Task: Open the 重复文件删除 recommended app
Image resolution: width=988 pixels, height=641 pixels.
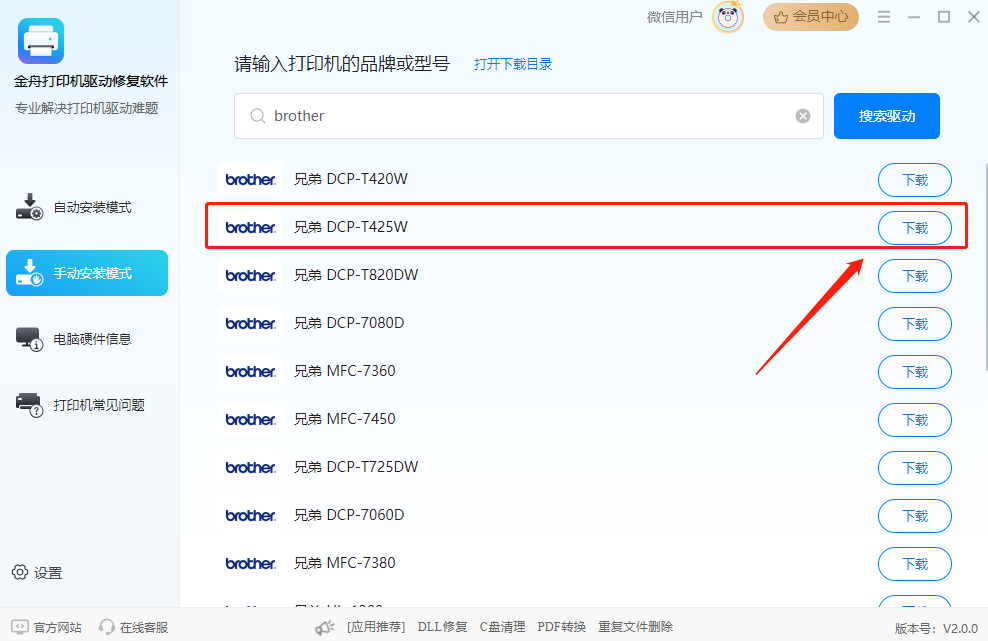Action: click(x=635, y=627)
